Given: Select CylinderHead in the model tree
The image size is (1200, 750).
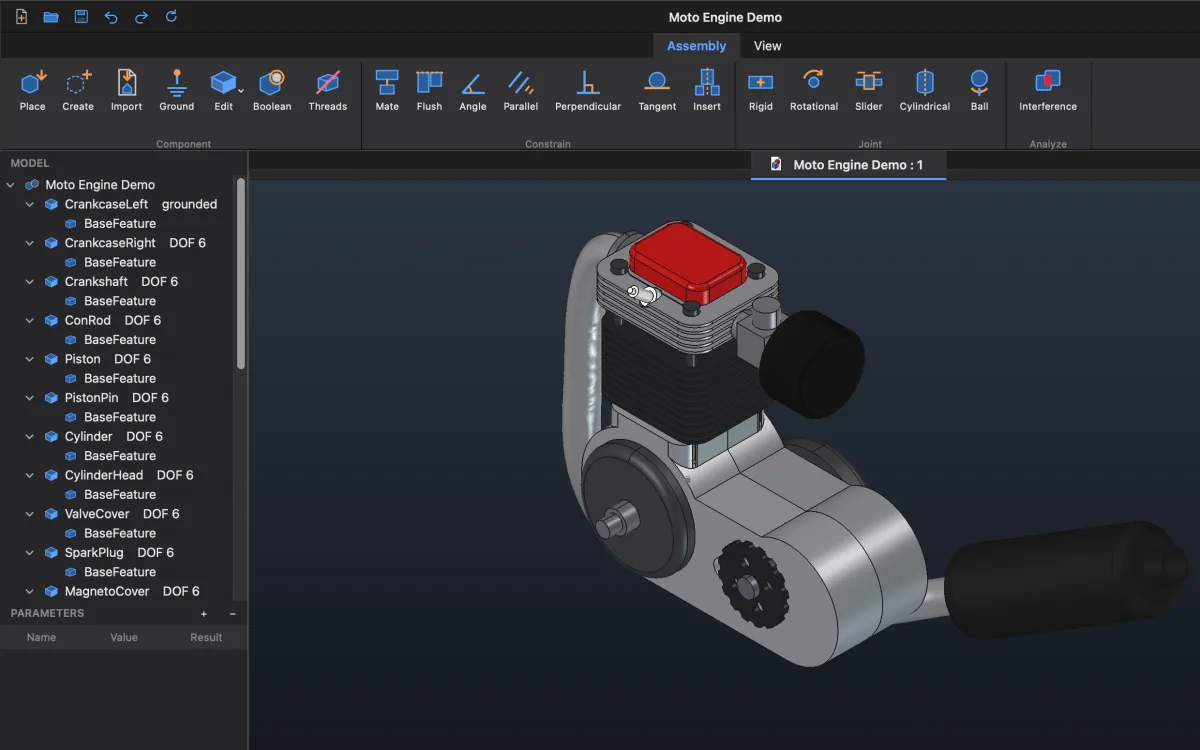Looking at the screenshot, I should pyautogui.click(x=104, y=475).
